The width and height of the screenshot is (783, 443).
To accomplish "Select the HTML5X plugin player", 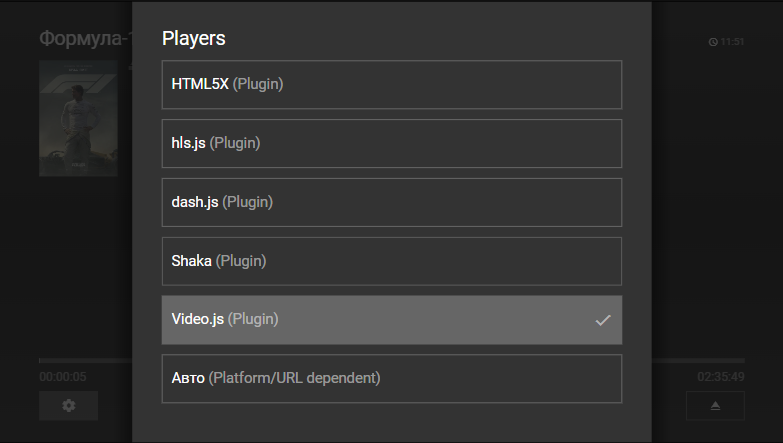I will [x=391, y=84].
